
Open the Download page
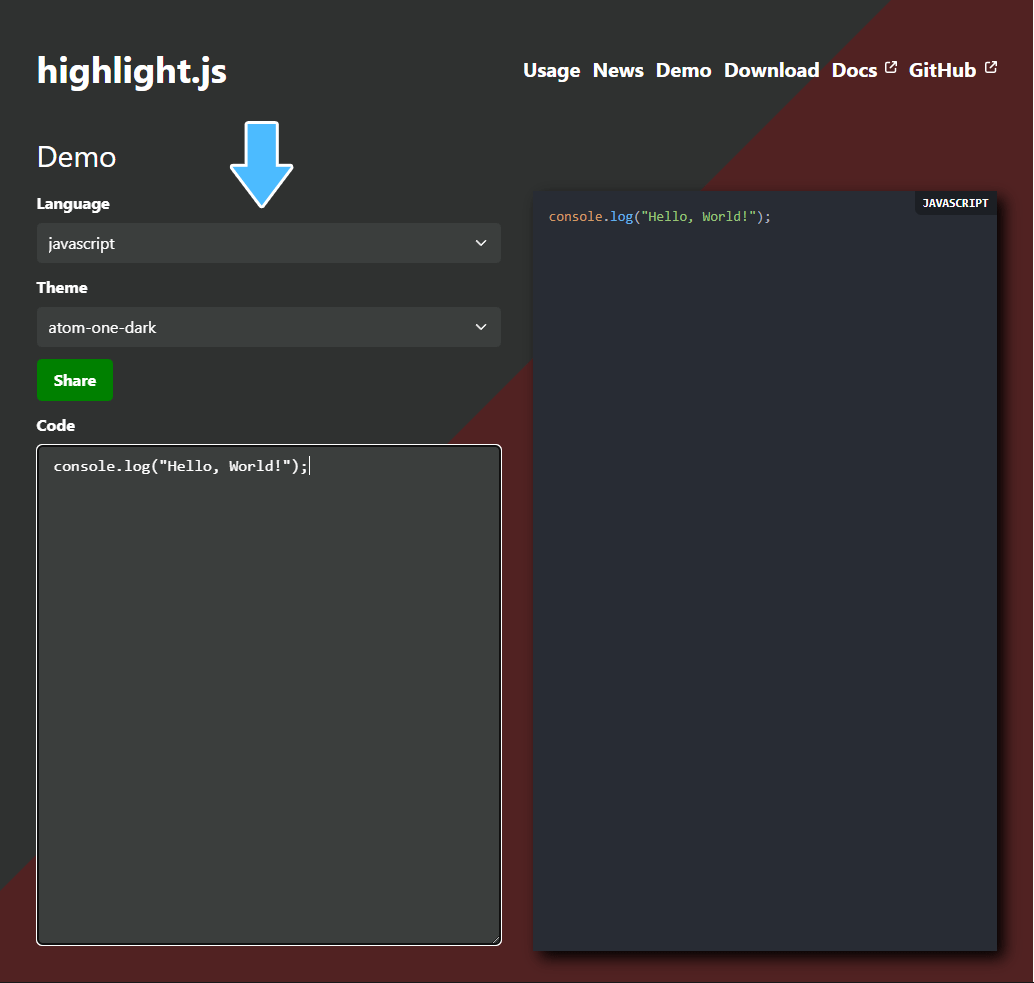772,70
